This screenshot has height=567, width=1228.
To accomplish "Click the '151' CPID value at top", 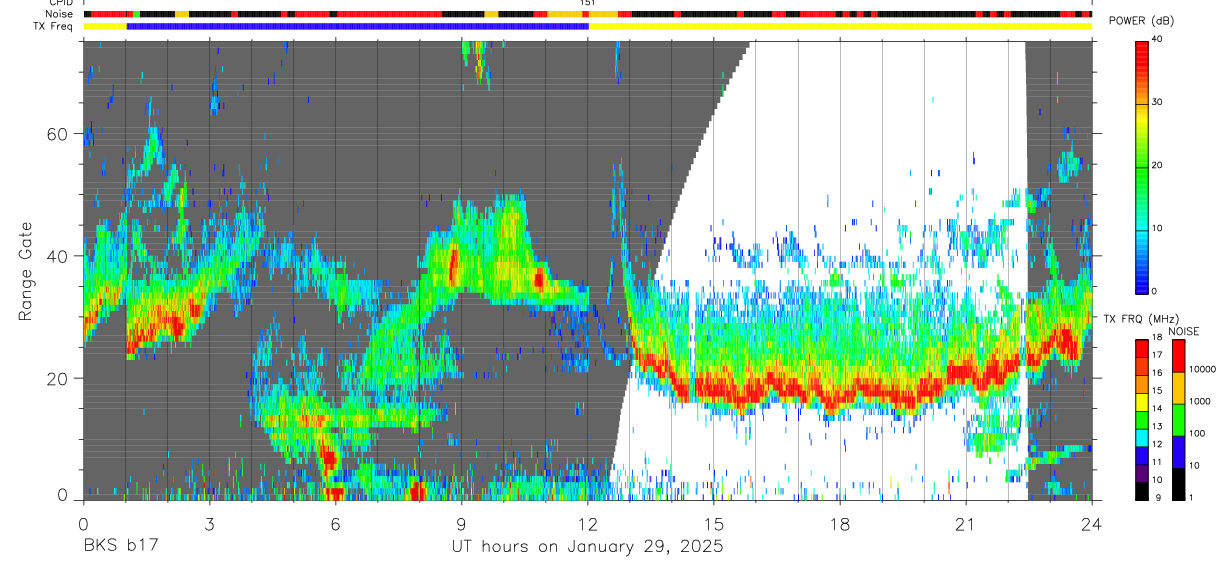I will pyautogui.click(x=588, y=4).
